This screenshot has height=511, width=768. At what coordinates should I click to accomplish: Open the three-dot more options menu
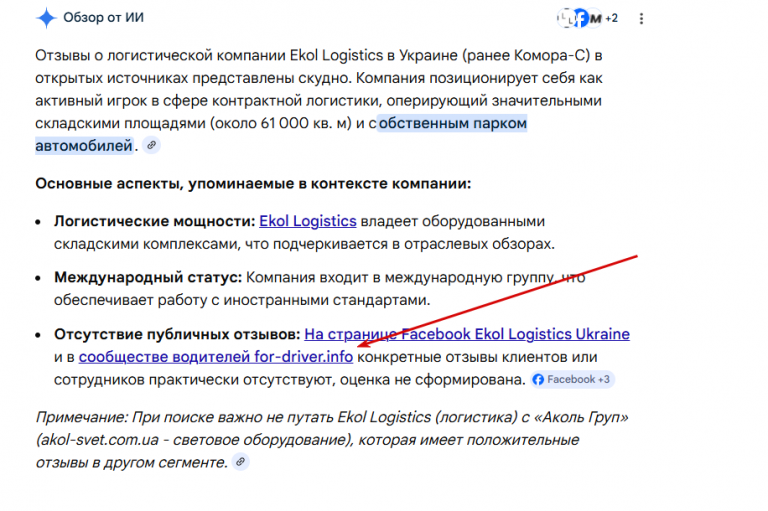641,19
